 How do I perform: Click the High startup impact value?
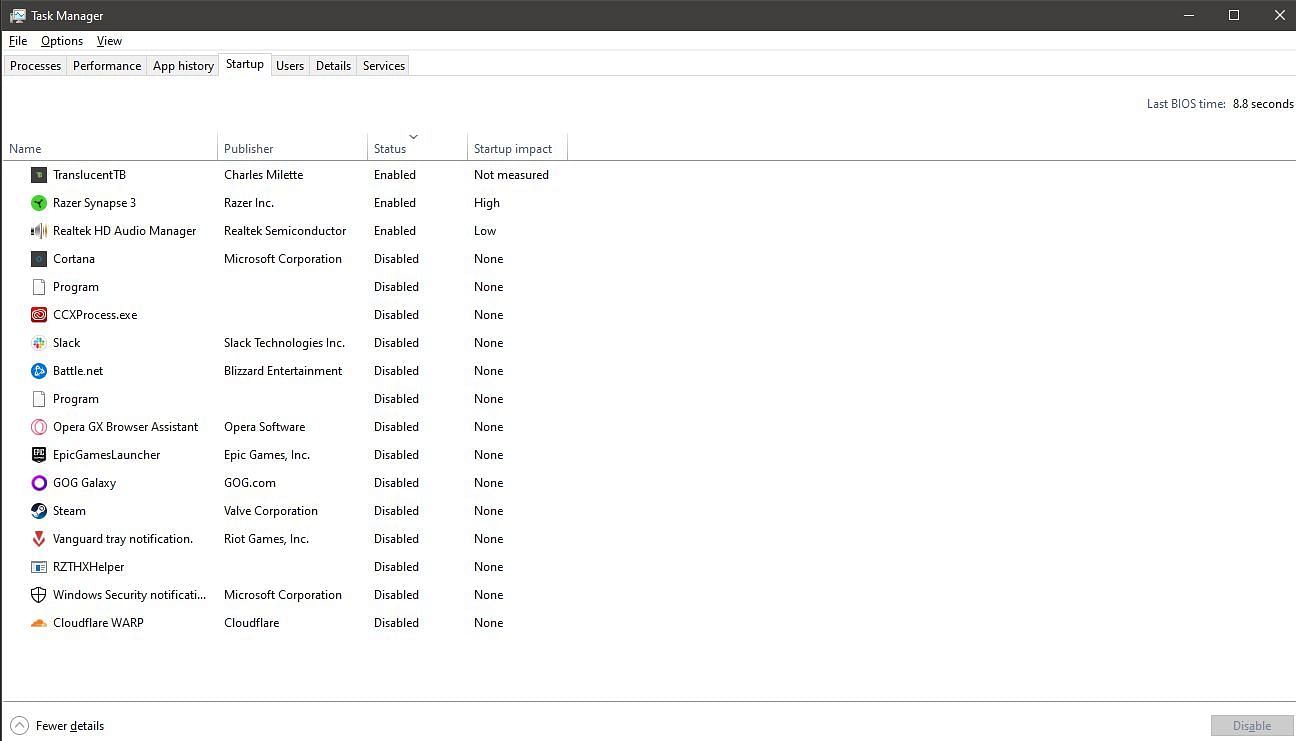coord(487,203)
